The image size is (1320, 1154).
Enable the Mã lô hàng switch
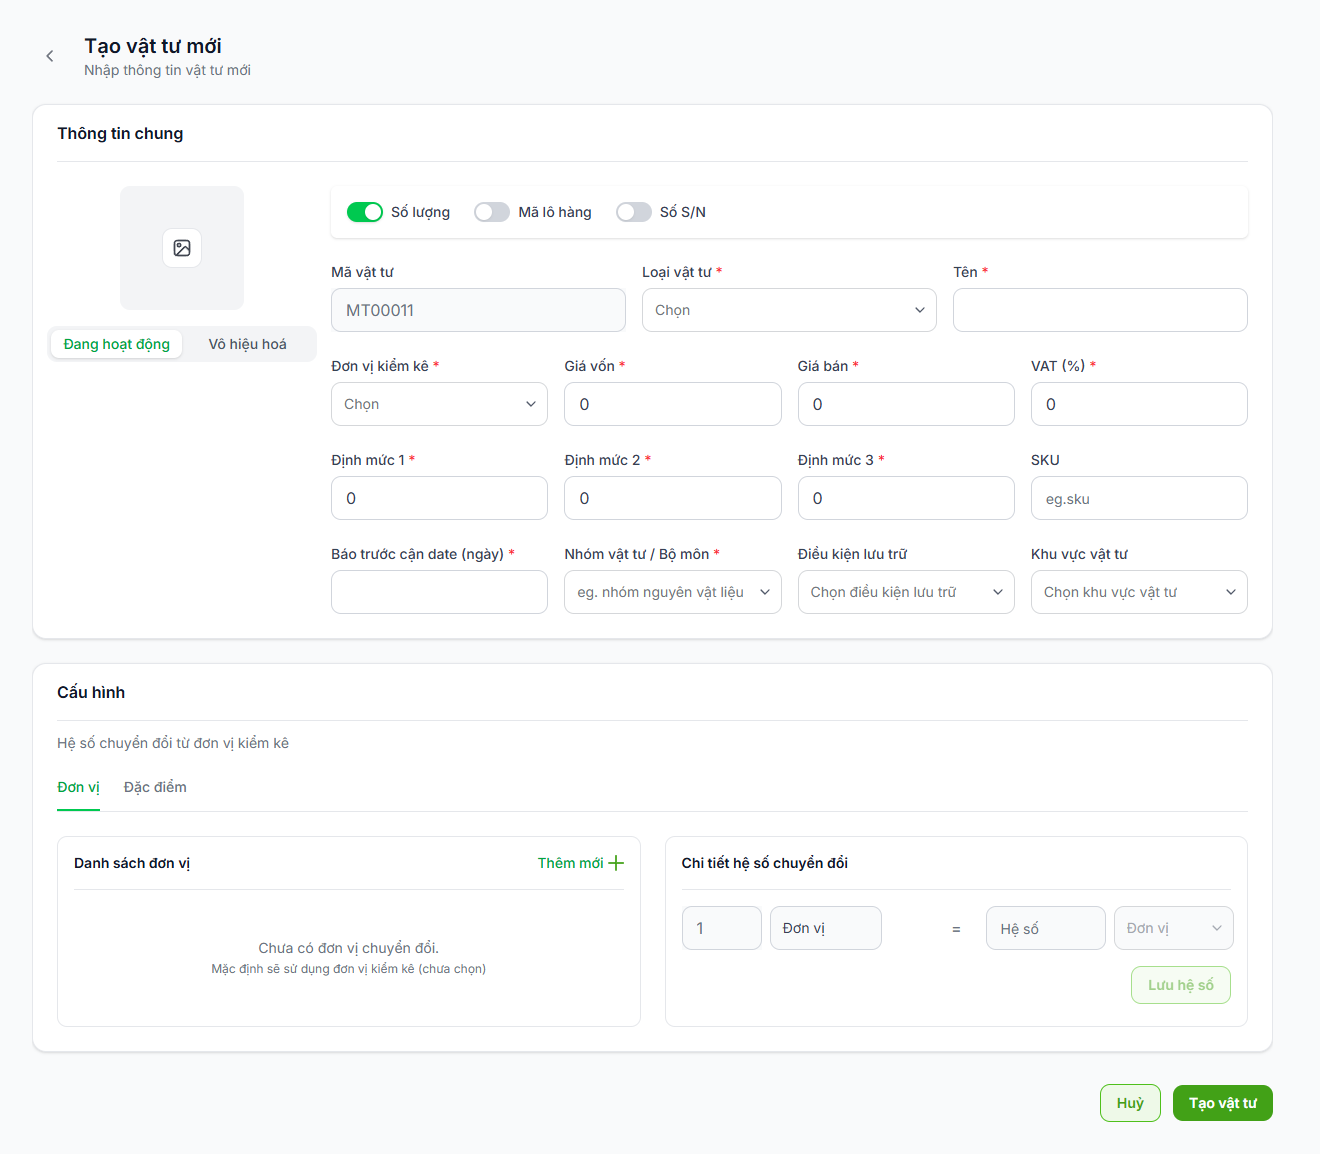pos(492,212)
